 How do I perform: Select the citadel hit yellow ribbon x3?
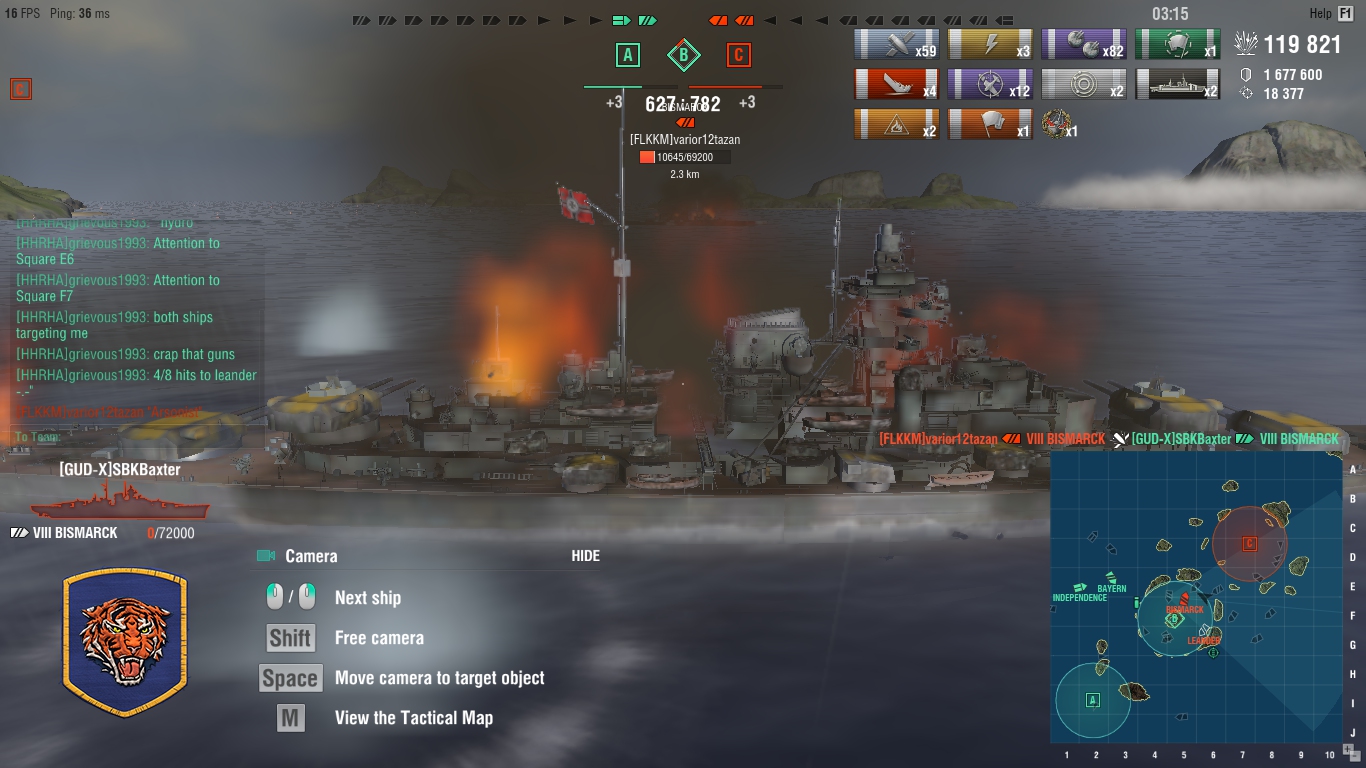click(x=990, y=44)
